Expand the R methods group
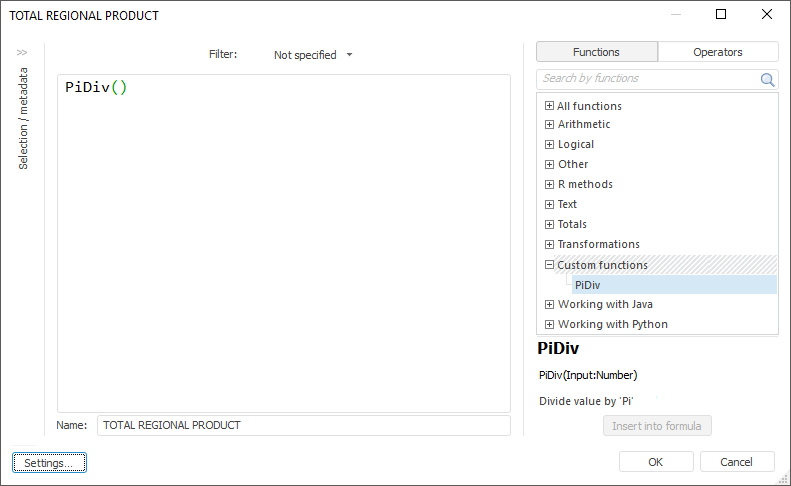The width and height of the screenshot is (791, 486). pyautogui.click(x=549, y=185)
